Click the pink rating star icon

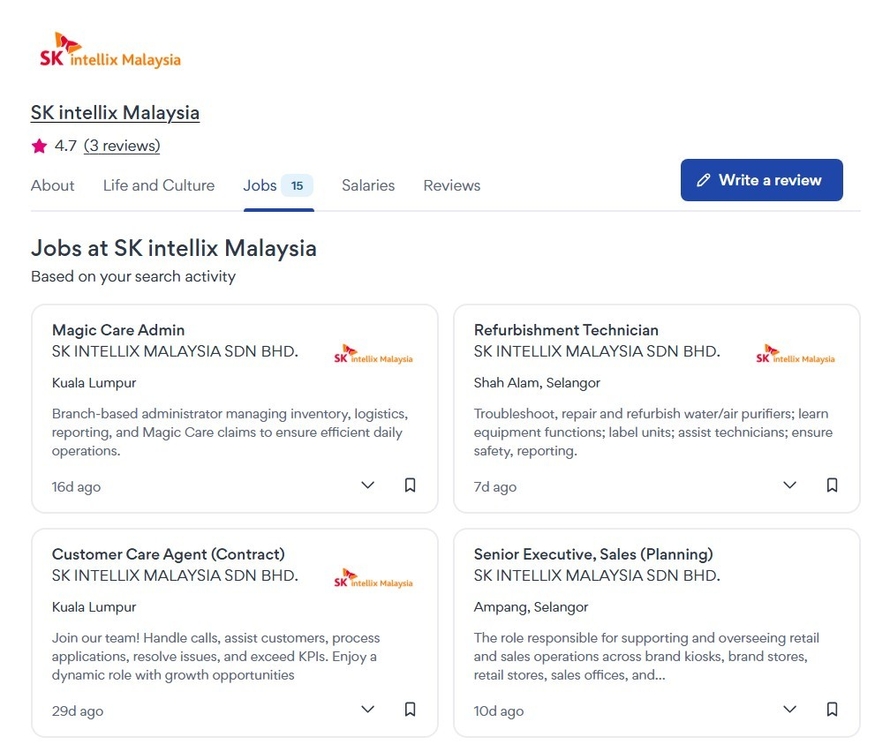39,146
